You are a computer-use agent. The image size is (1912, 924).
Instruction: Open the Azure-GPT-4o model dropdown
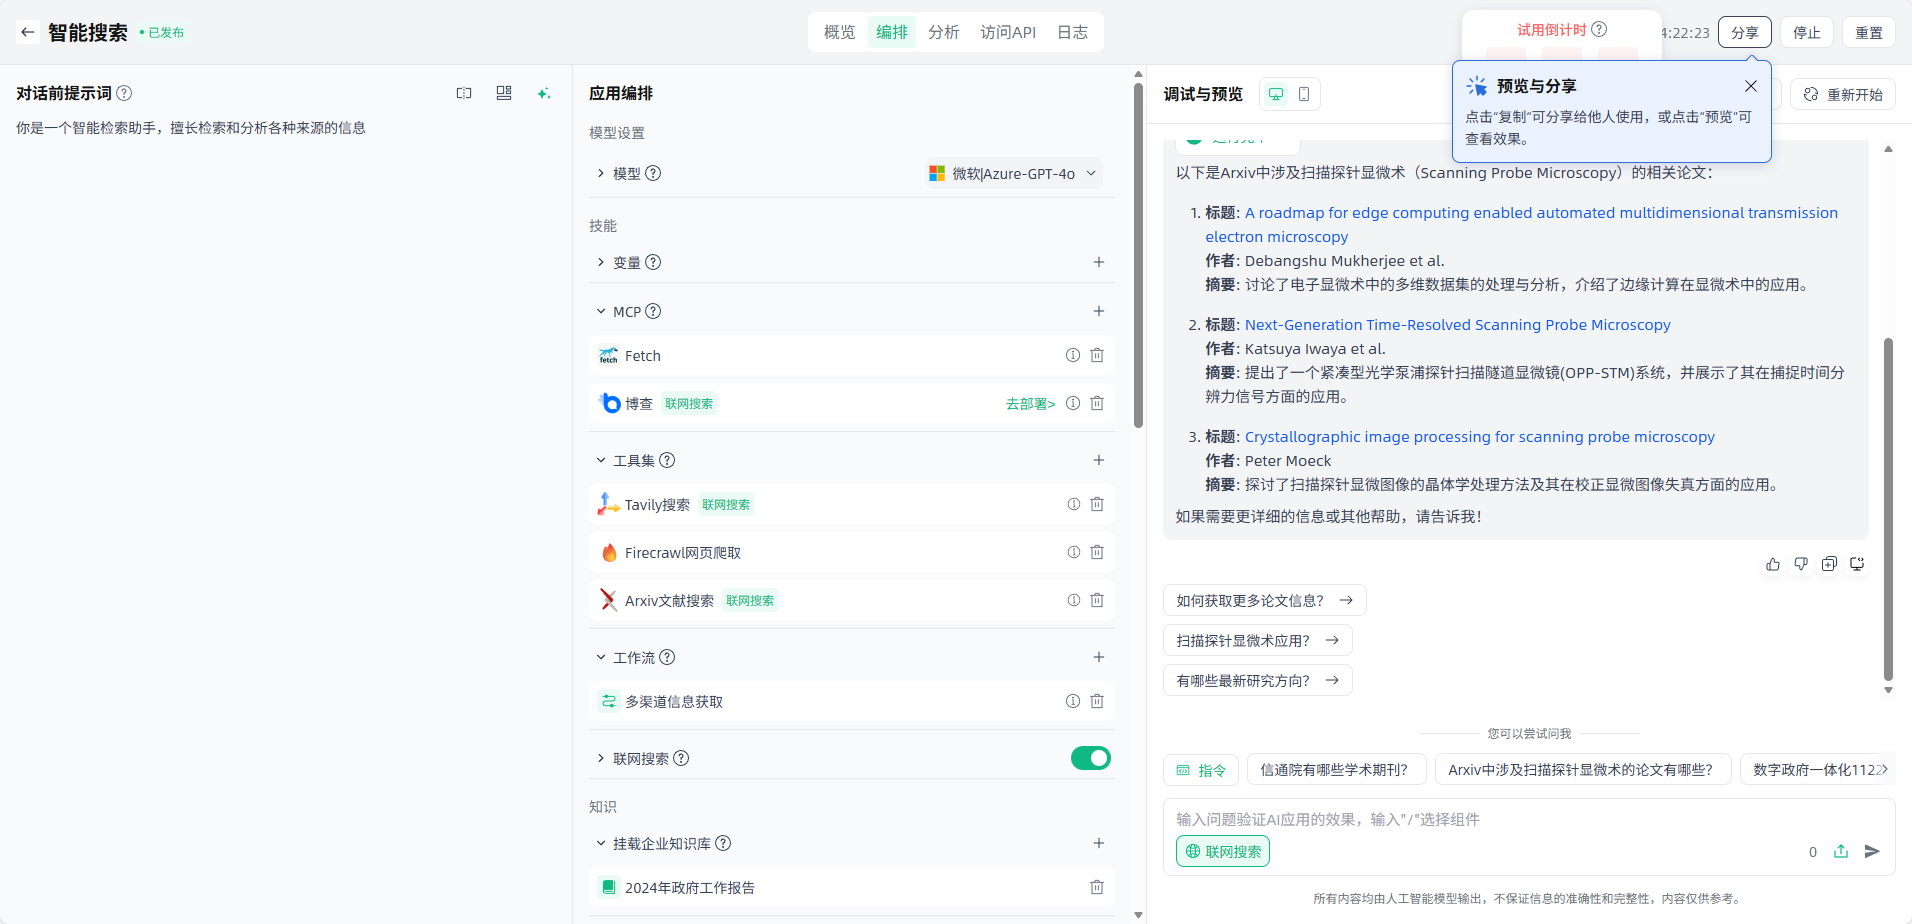pyautogui.click(x=1013, y=173)
